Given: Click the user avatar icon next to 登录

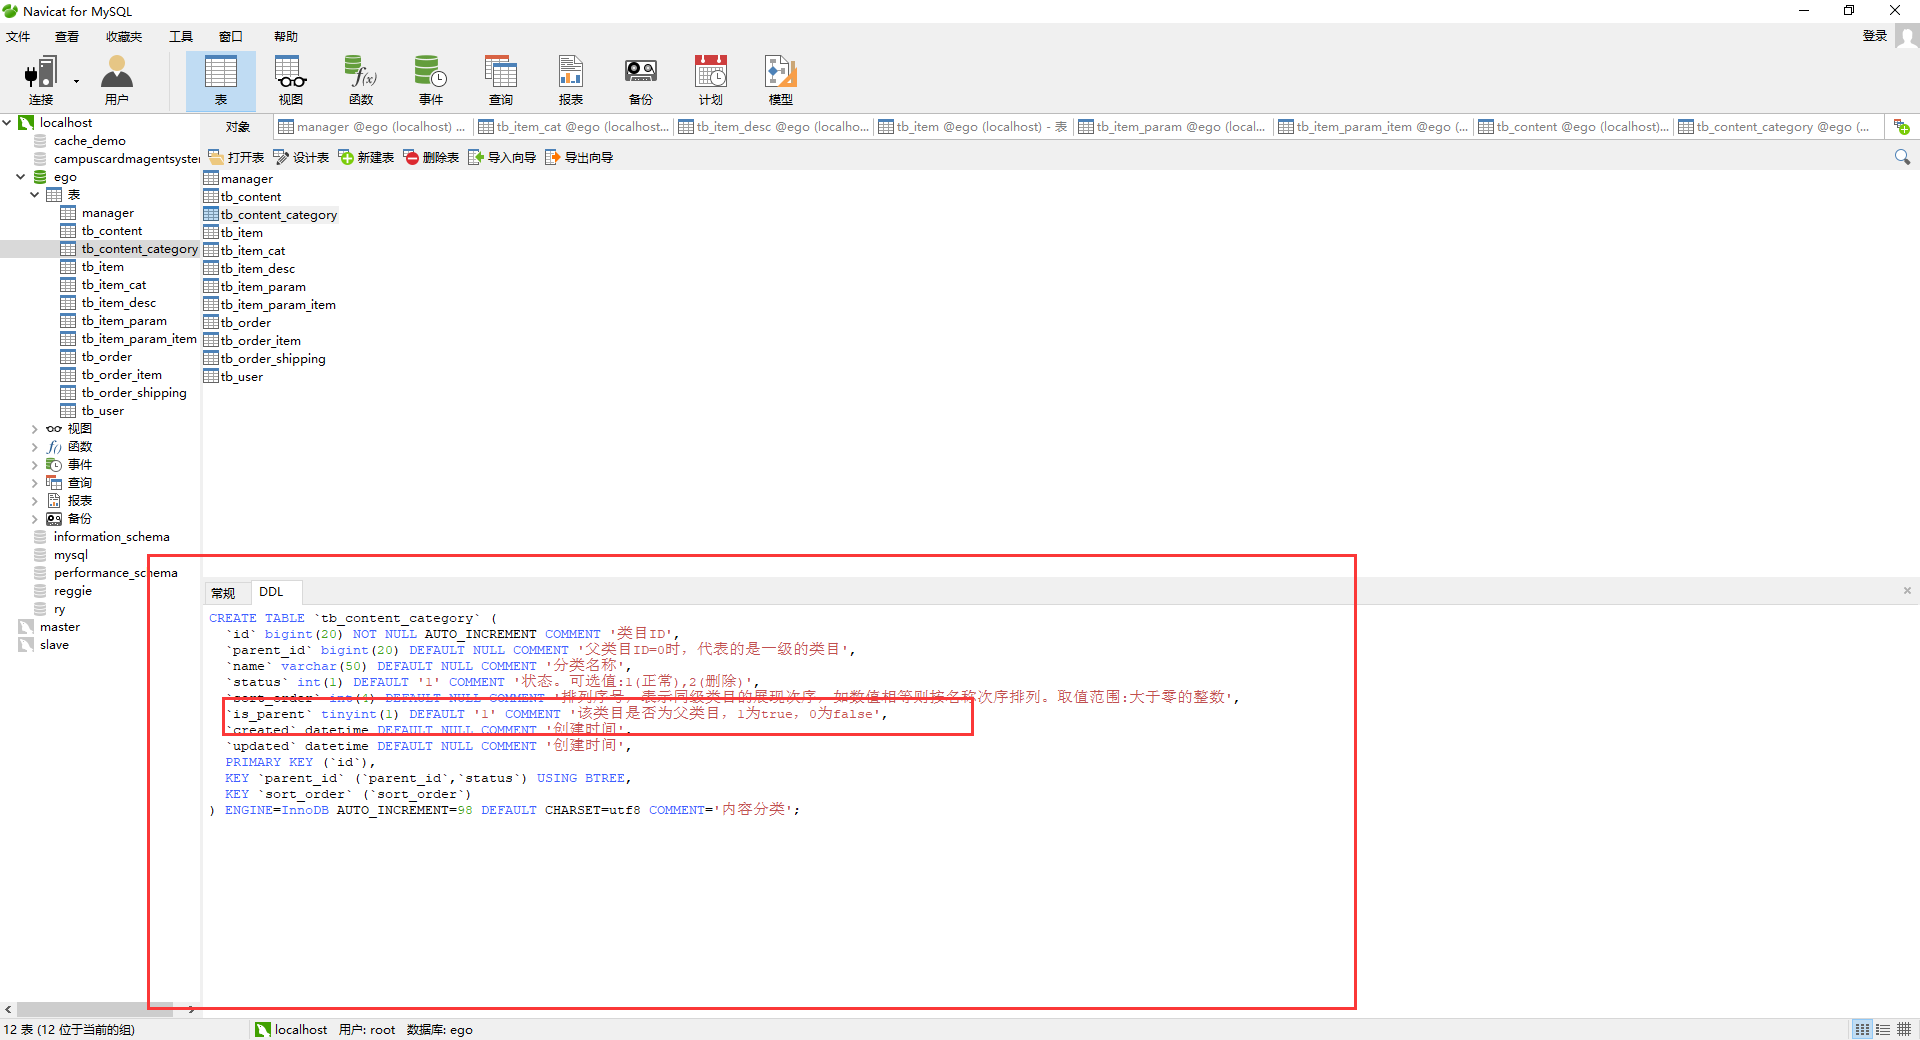Looking at the screenshot, I should point(1906,37).
